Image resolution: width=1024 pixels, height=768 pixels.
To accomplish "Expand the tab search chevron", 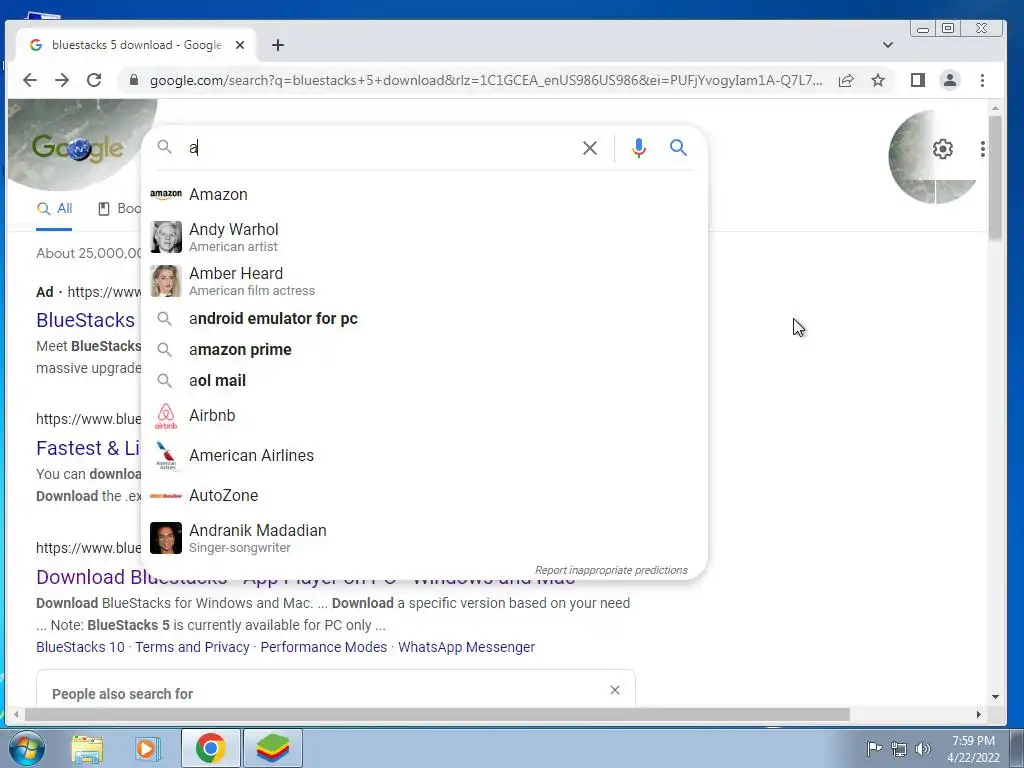I will tap(888, 45).
